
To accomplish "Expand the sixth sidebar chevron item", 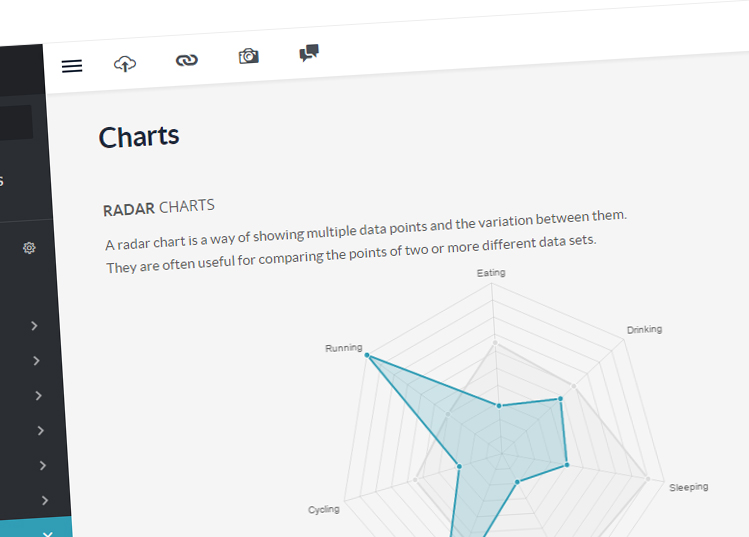I will 45,500.
